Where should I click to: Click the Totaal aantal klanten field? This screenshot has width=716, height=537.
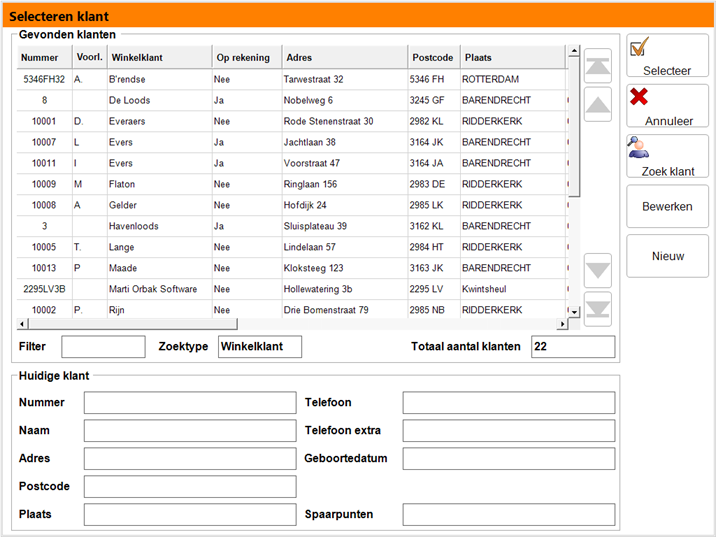(x=573, y=347)
